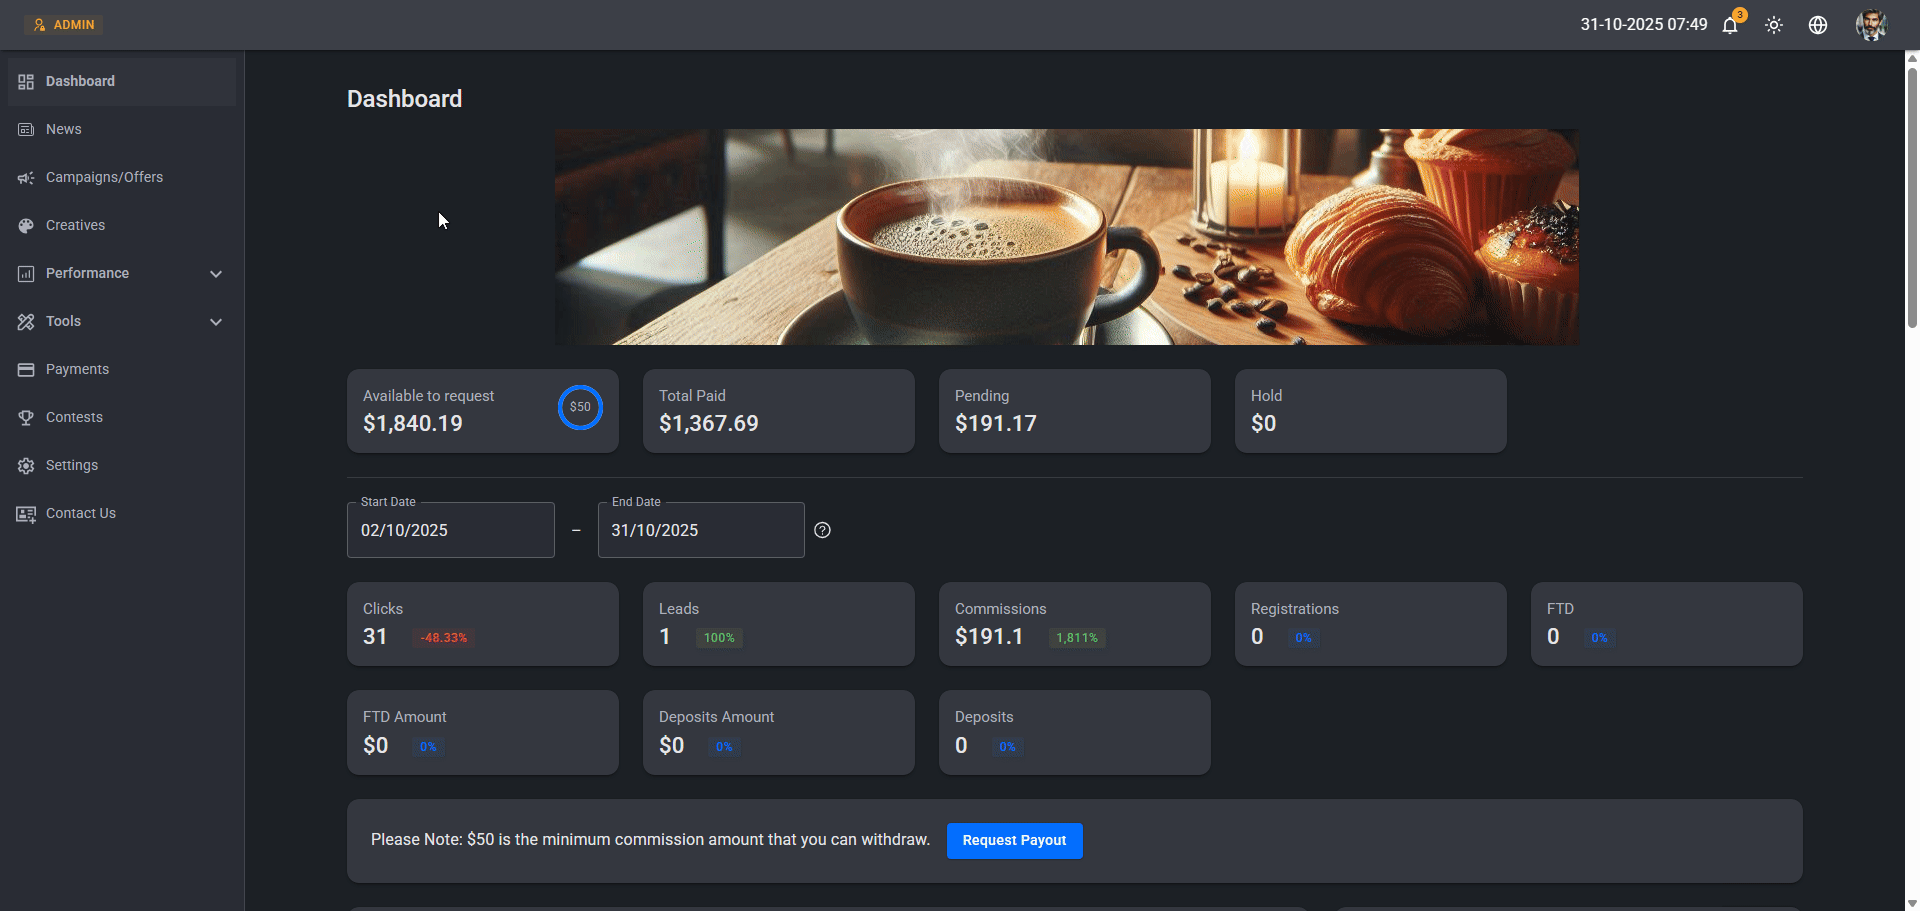The width and height of the screenshot is (1920, 911).
Task: Click the Start Date input field
Action: click(x=450, y=530)
